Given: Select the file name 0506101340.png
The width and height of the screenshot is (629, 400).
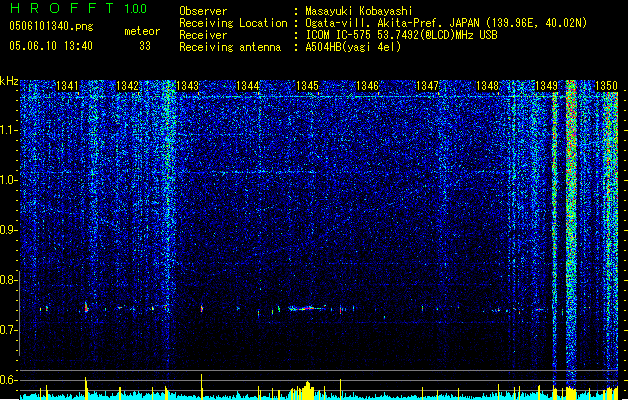Looking at the screenshot, I should [x=51, y=27].
